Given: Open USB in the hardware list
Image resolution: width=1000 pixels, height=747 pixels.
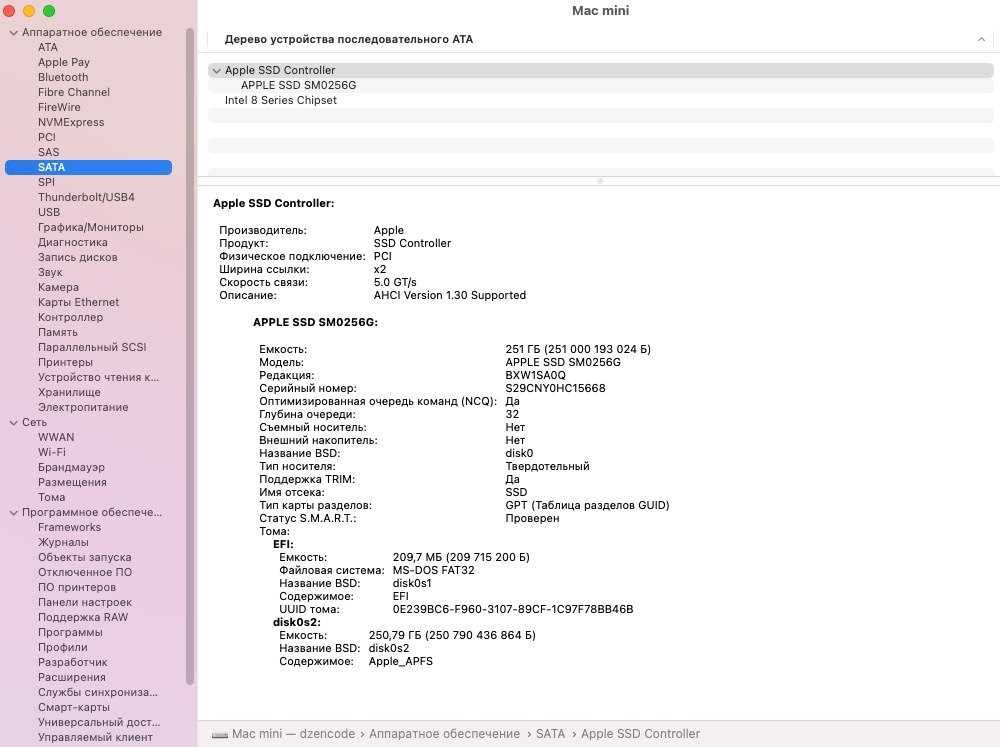Looking at the screenshot, I should (49, 212).
